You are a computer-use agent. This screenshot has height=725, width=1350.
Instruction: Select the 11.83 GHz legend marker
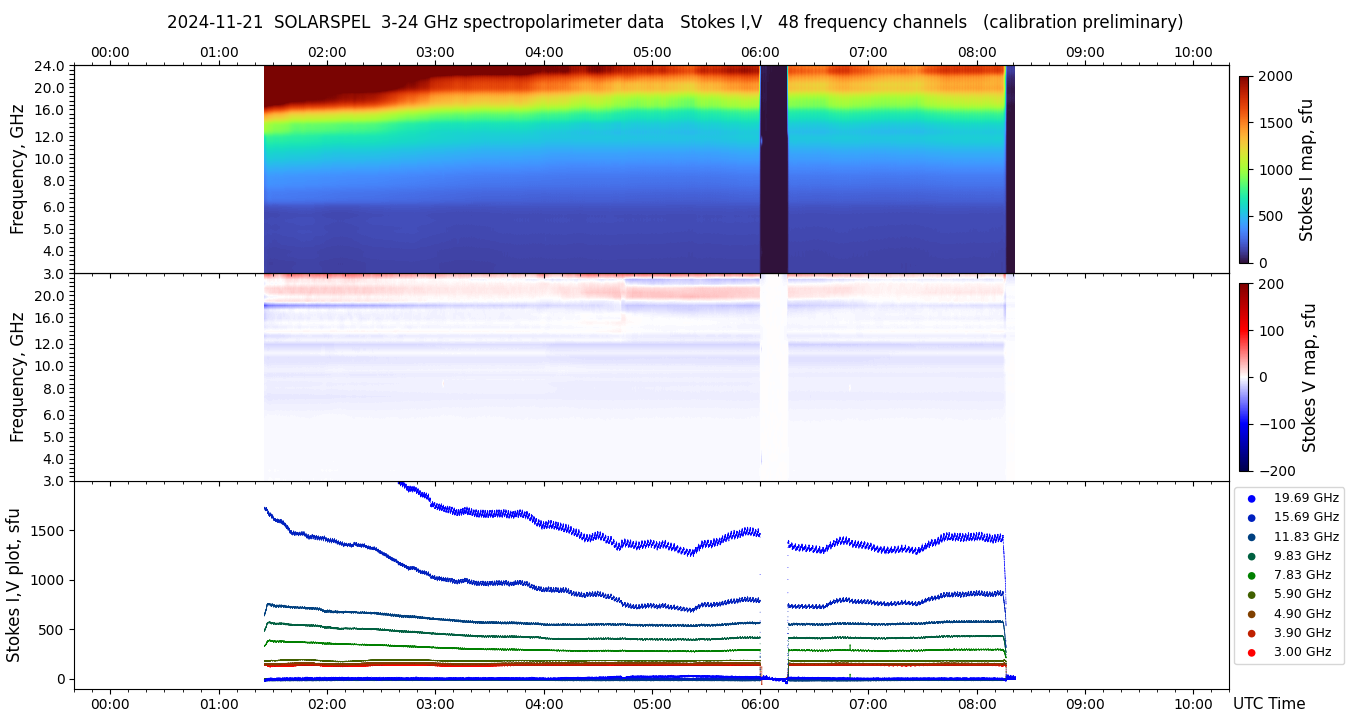1251,537
